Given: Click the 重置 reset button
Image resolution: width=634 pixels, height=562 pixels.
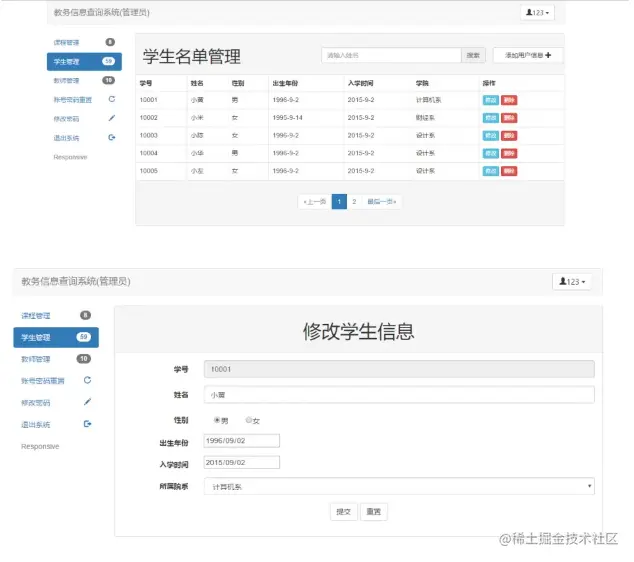Looking at the screenshot, I should (x=374, y=512).
